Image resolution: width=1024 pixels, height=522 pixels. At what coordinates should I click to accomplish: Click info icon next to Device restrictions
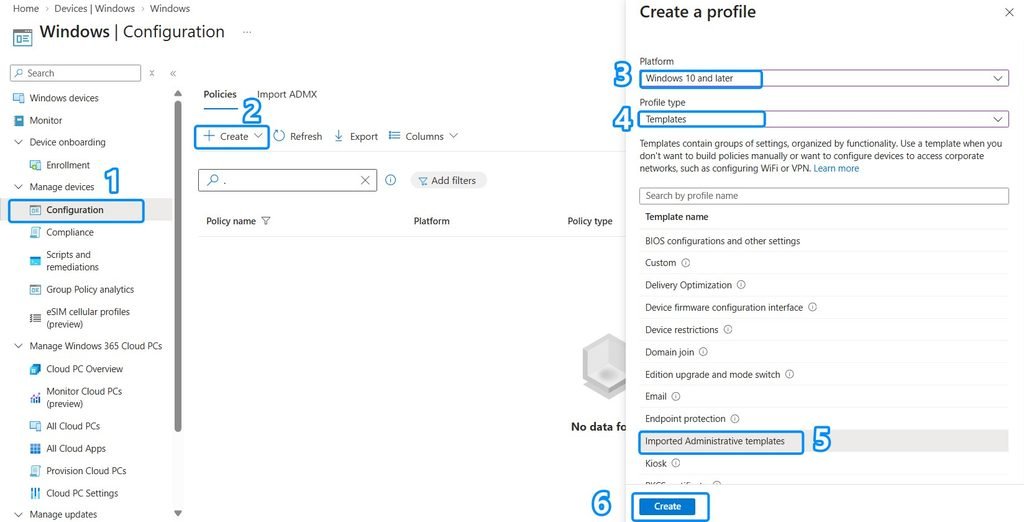[728, 329]
